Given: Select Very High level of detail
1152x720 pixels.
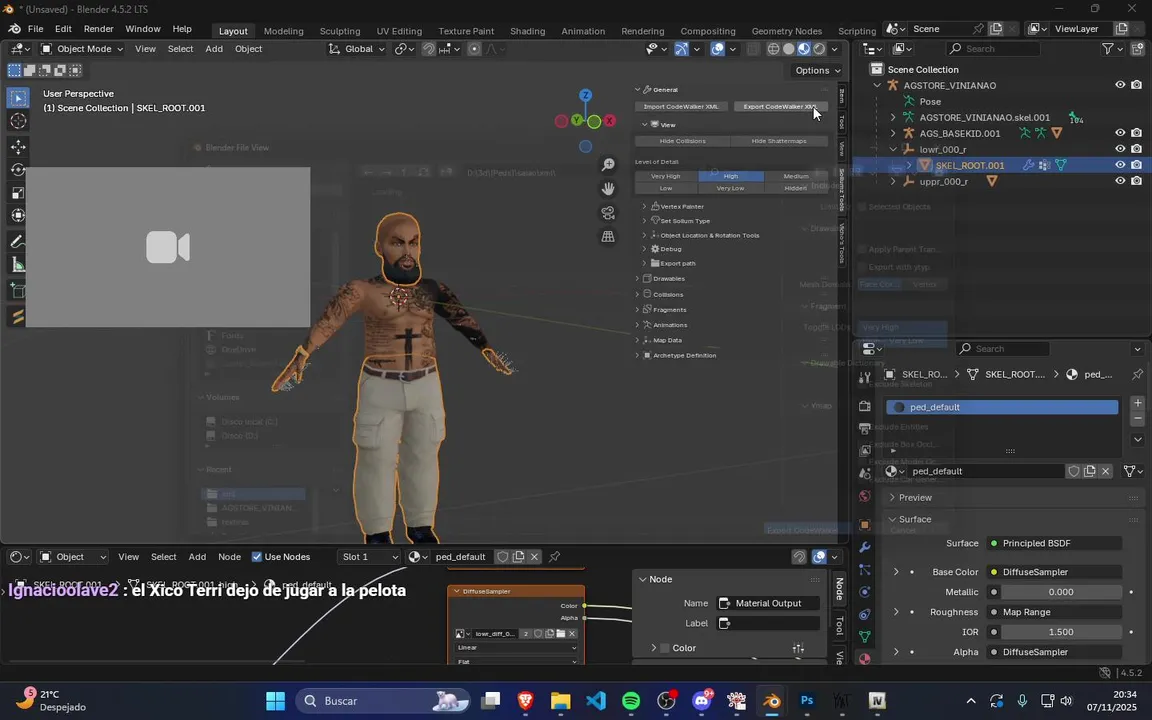Looking at the screenshot, I should [x=666, y=176].
